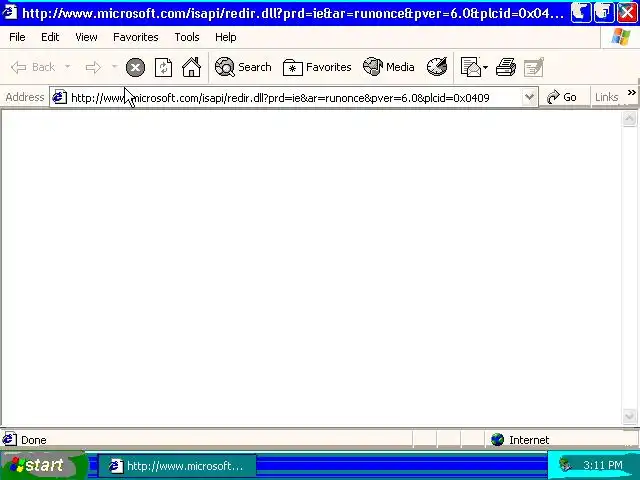Open the Forward history dropdown arrow
Screen dimensions: 640x480
click(x=115, y=67)
